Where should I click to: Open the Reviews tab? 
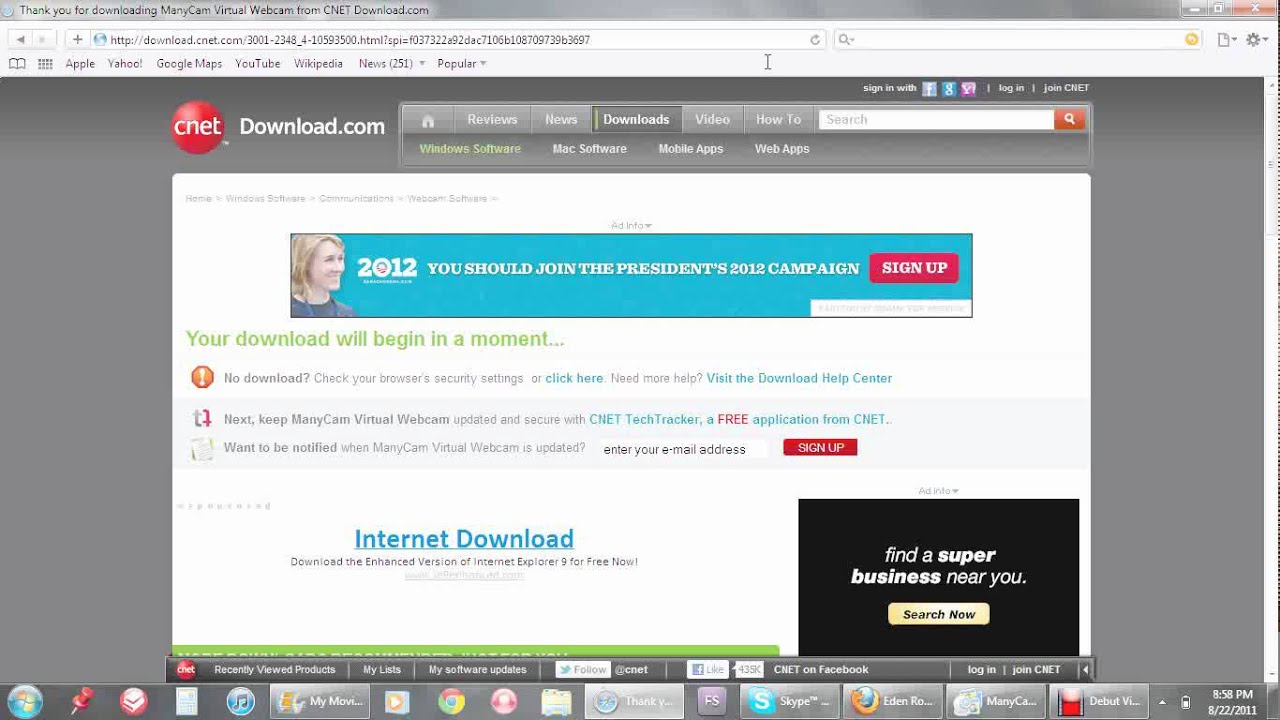tap(492, 119)
